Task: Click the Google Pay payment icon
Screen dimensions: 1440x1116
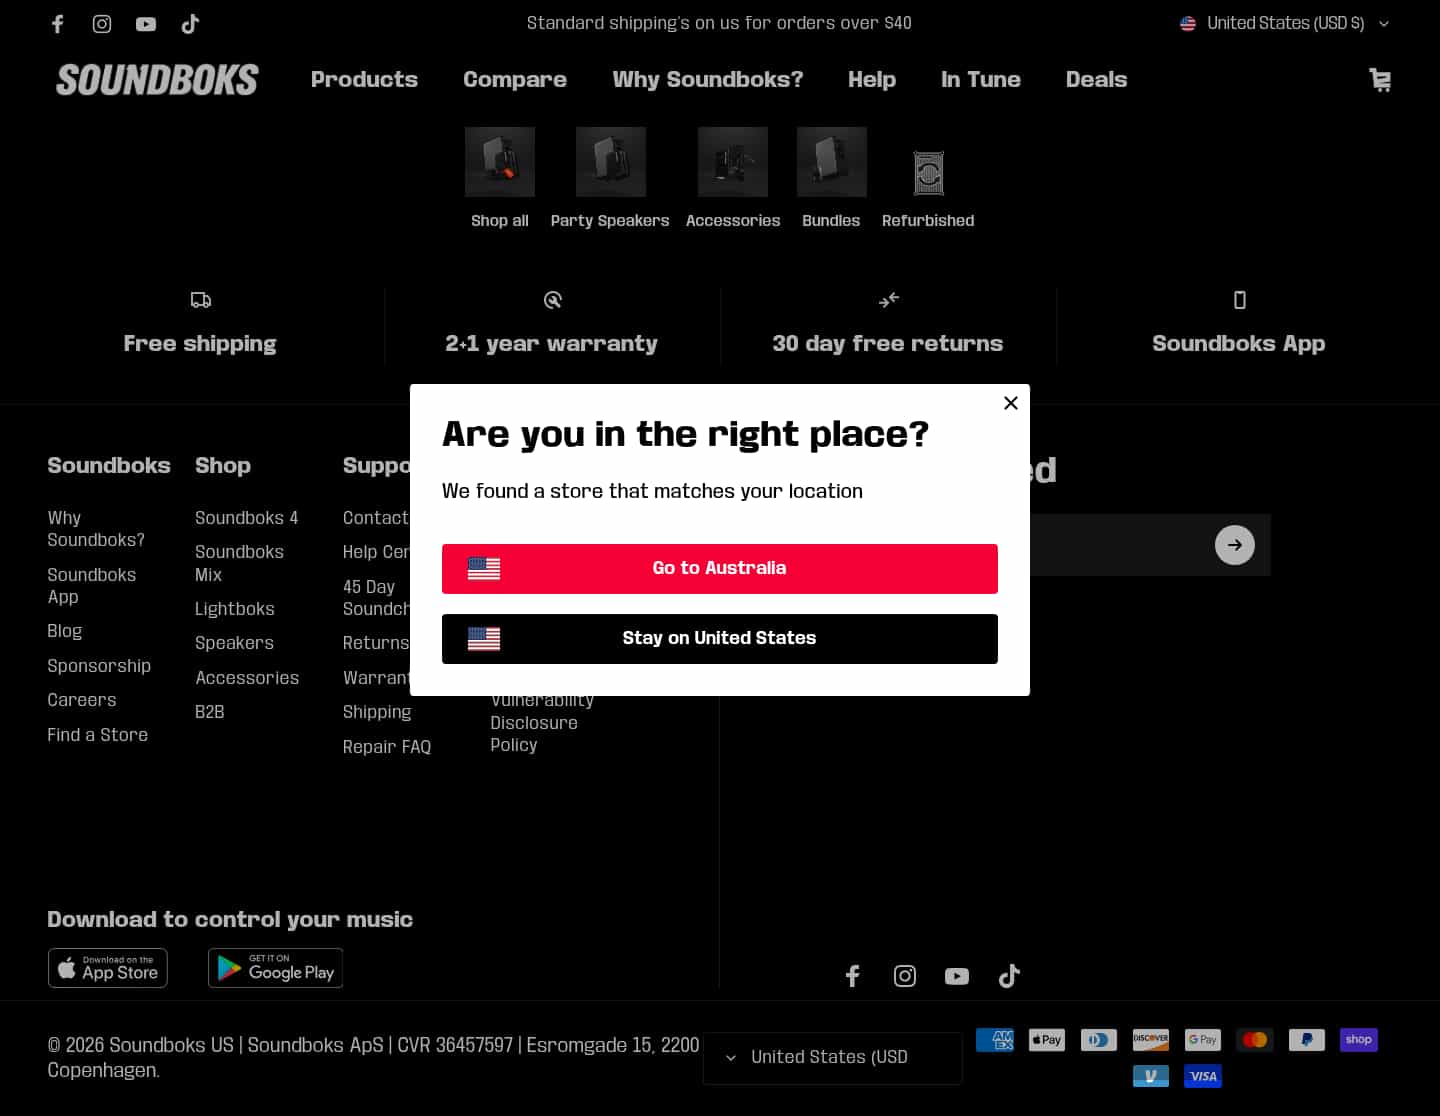Action: (1203, 1040)
